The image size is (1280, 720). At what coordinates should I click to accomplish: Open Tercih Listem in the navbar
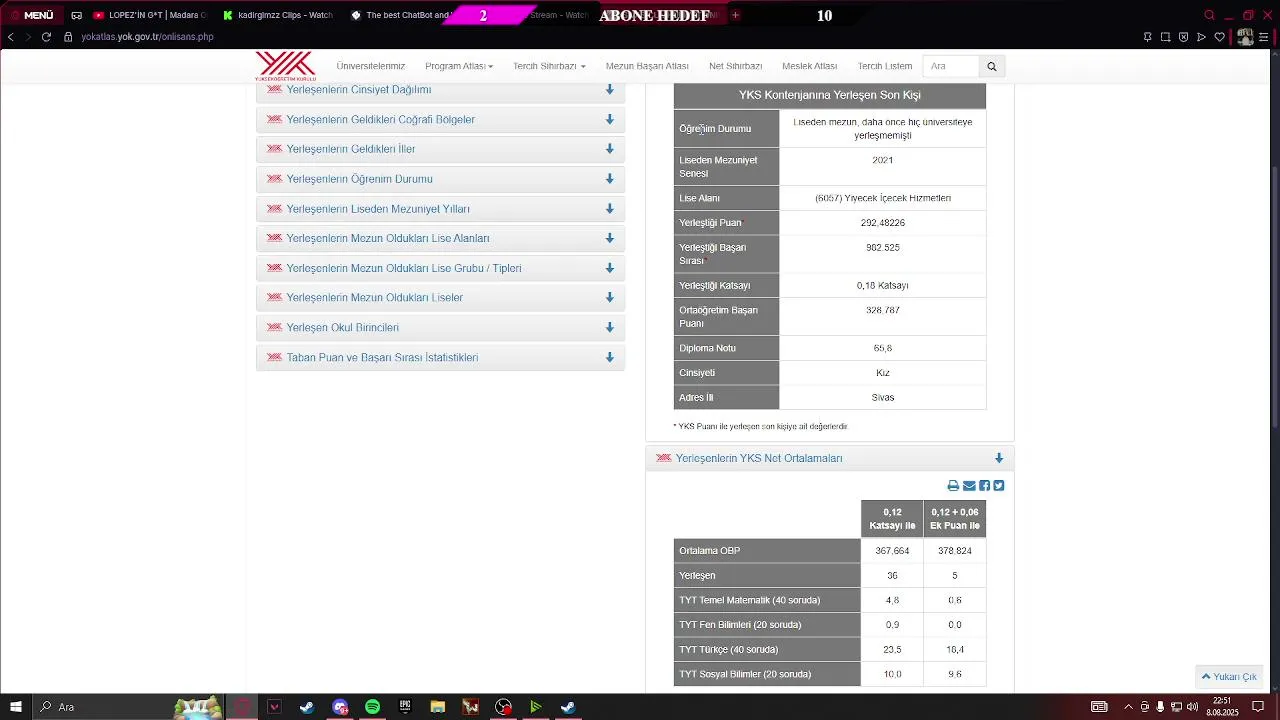coord(885,66)
